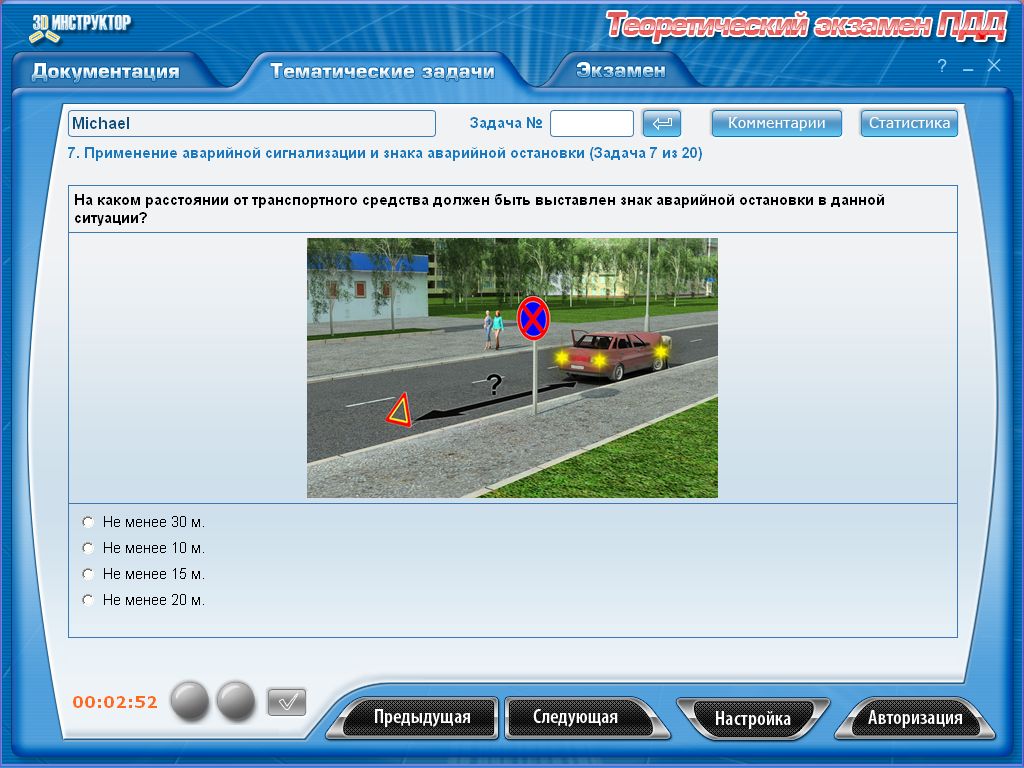Click the Задача № input field
Viewport: 1024px width, 768px height.
tap(591, 123)
